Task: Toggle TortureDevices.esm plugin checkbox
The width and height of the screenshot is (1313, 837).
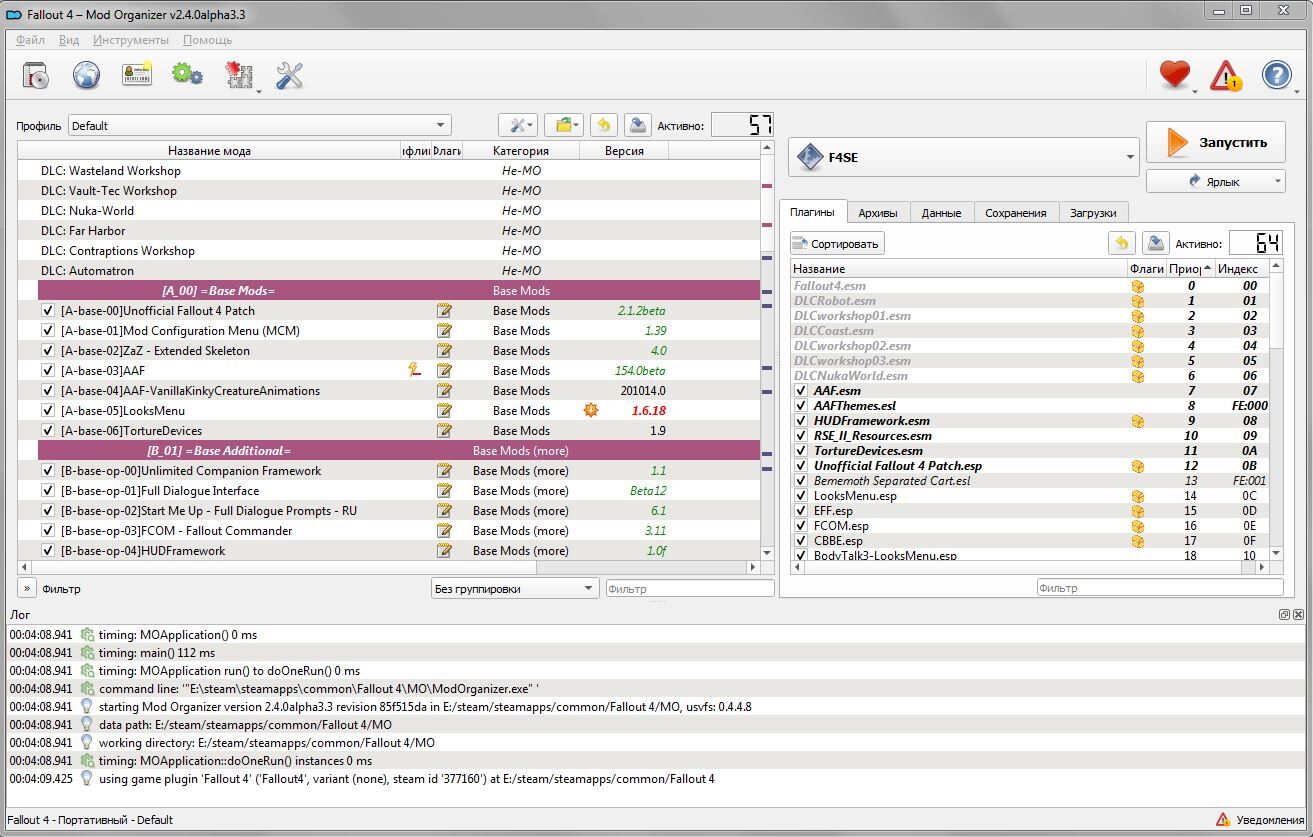Action: coord(801,451)
